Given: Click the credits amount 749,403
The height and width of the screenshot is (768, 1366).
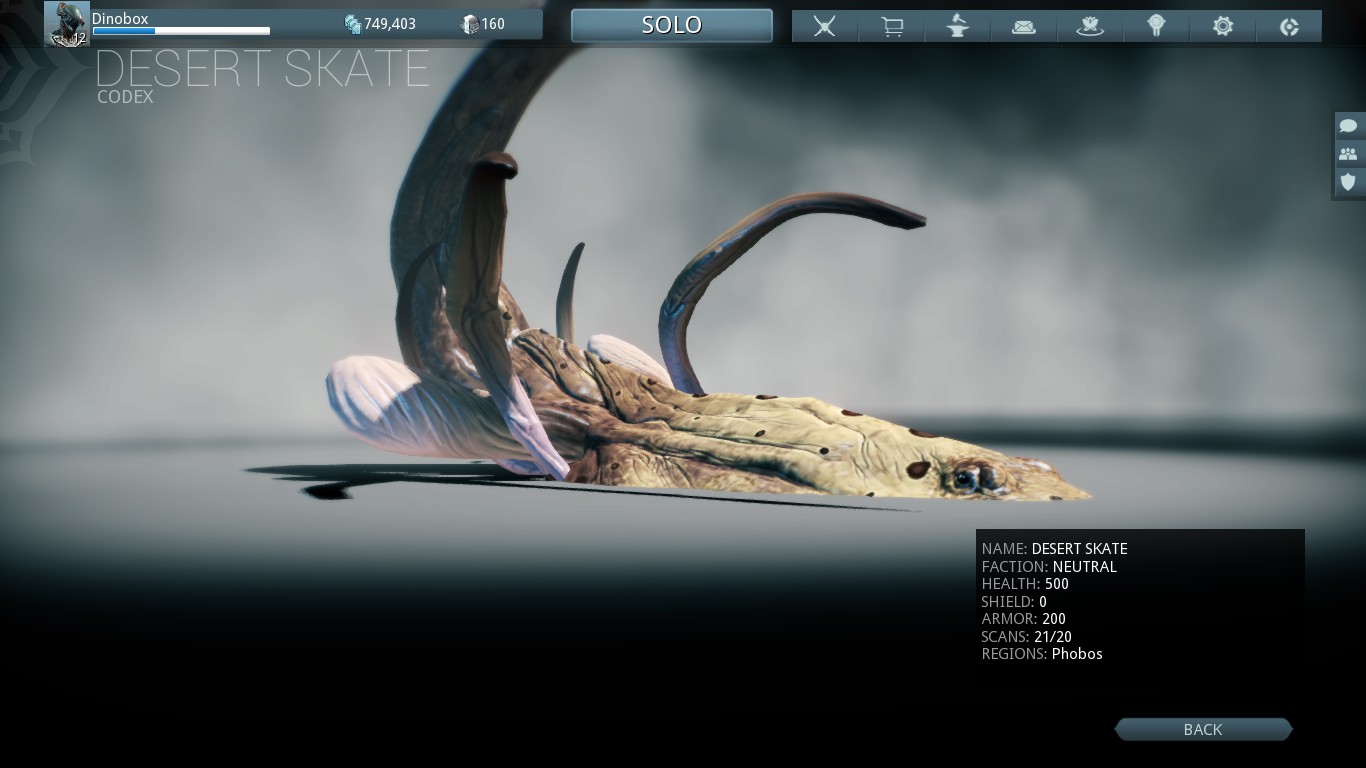Looking at the screenshot, I should pyautogui.click(x=390, y=24).
